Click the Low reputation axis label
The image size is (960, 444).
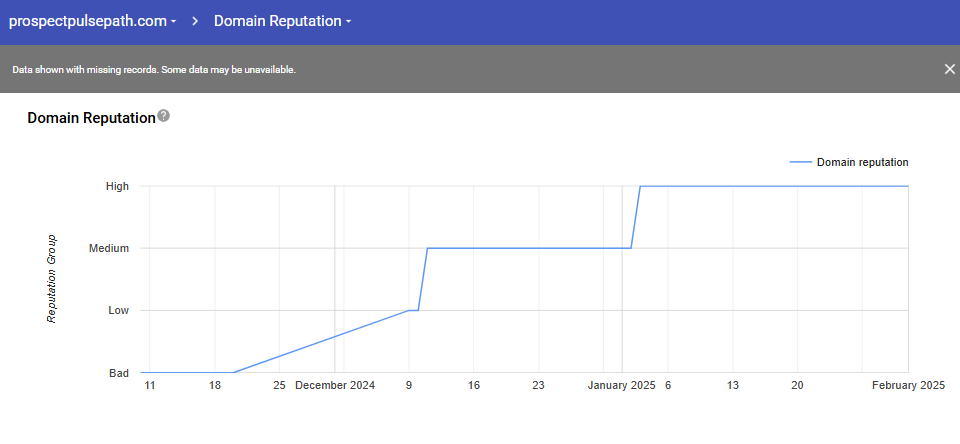(118, 310)
